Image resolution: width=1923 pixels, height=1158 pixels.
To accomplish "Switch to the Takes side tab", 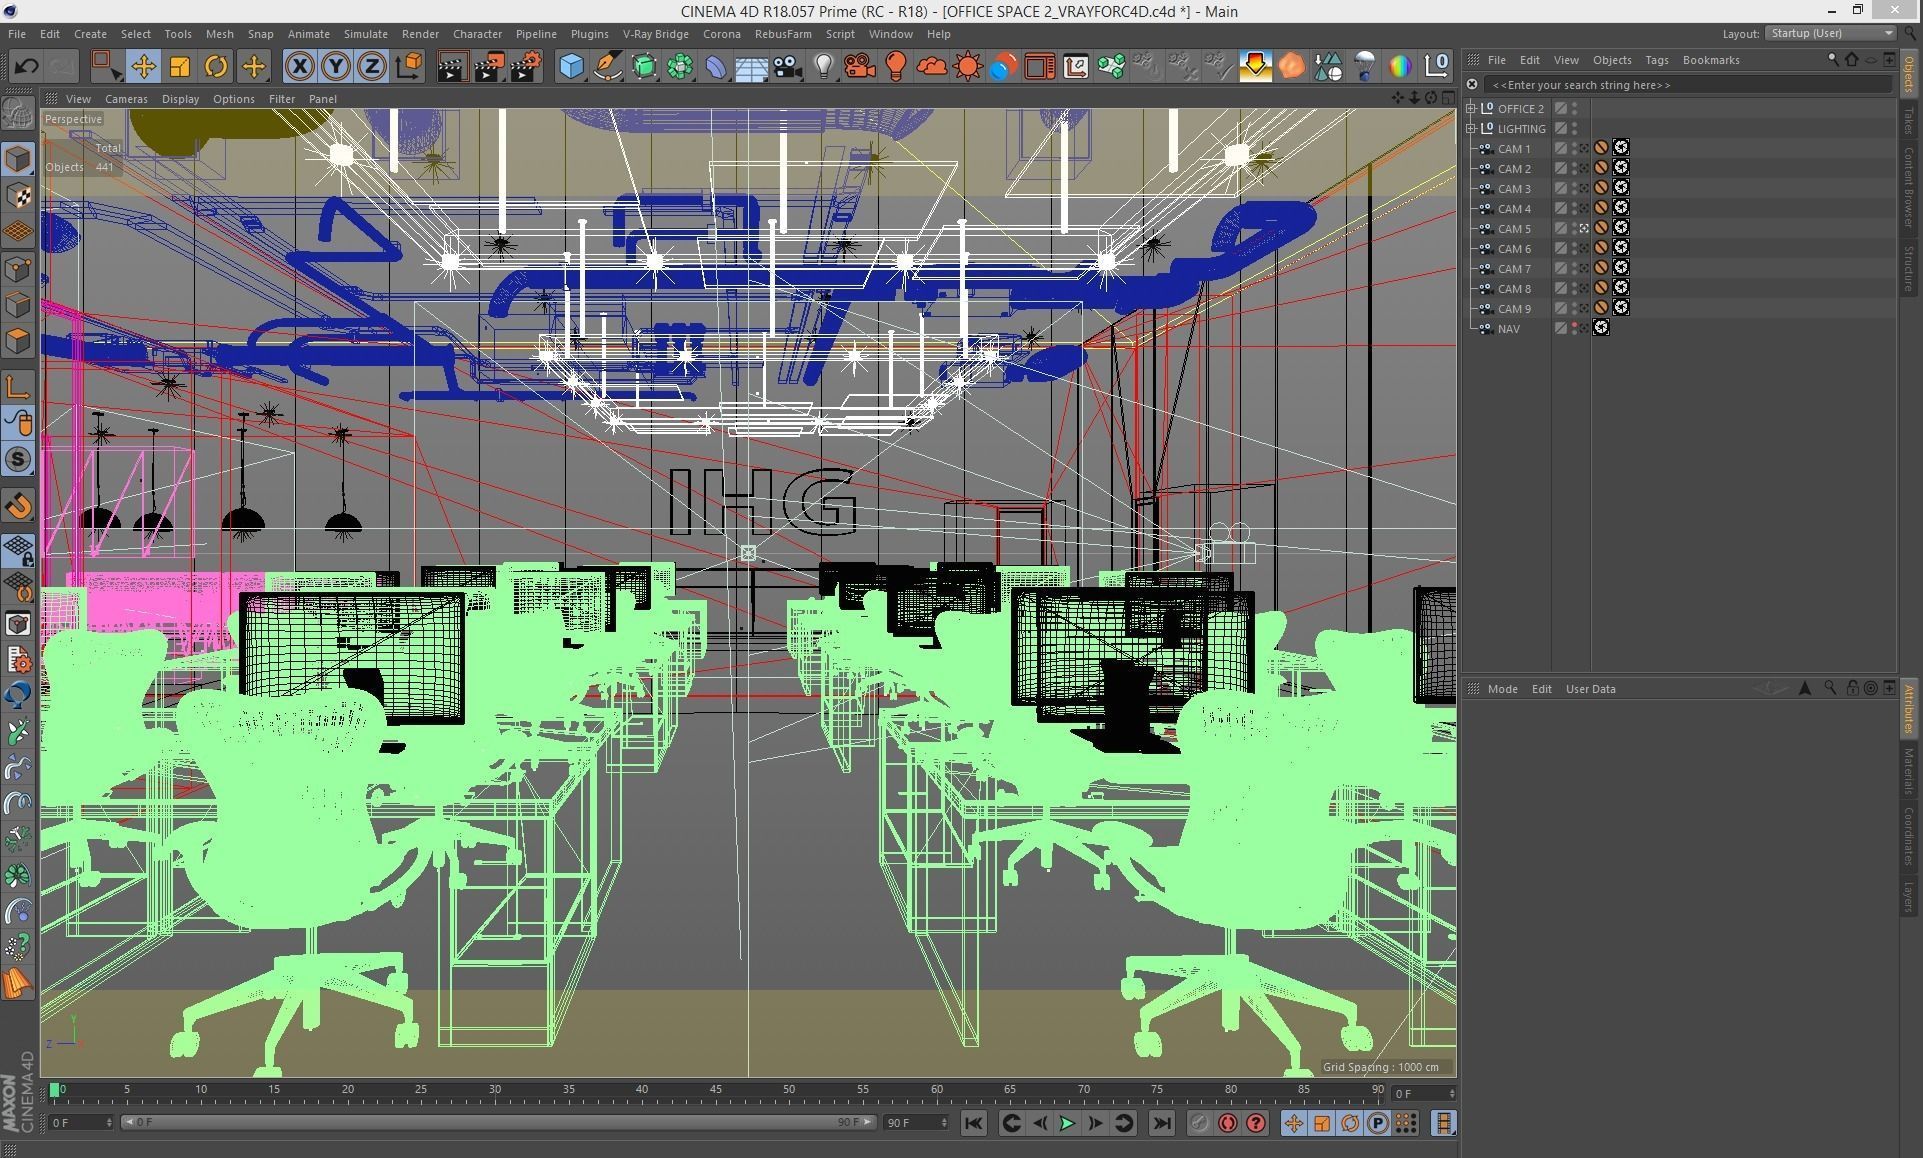I will tap(1910, 121).
